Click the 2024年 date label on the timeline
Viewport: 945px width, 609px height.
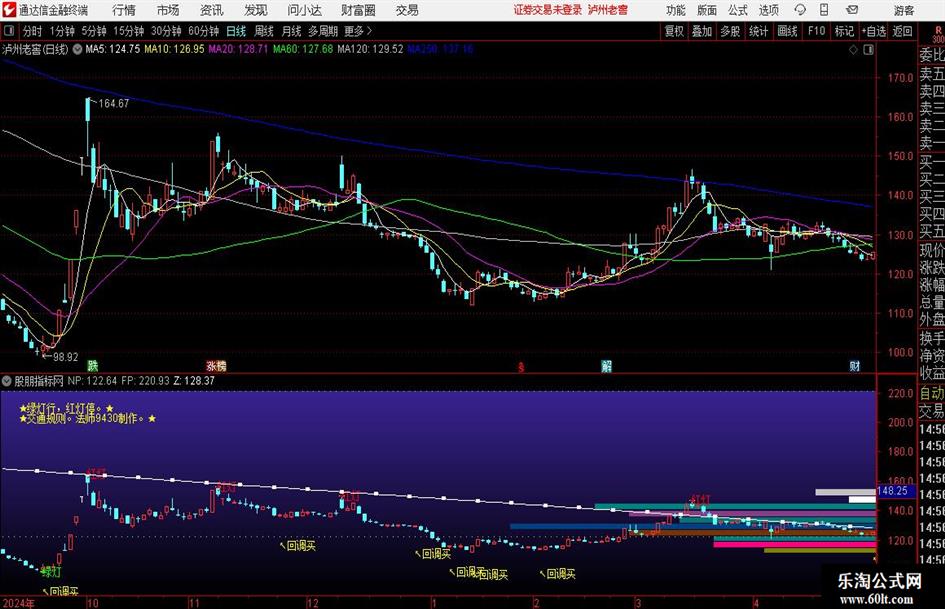coord(18,603)
